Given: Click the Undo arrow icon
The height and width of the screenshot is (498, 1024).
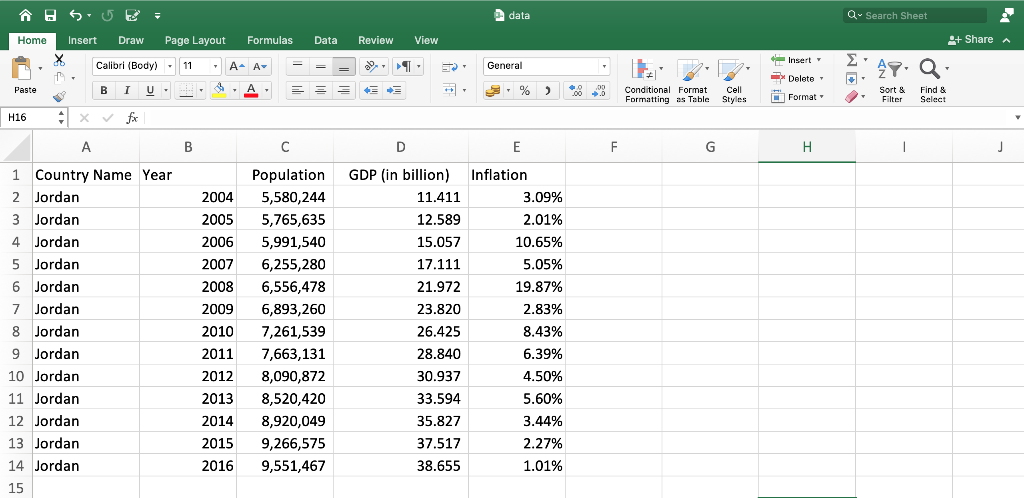Looking at the screenshot, I should pos(76,15).
